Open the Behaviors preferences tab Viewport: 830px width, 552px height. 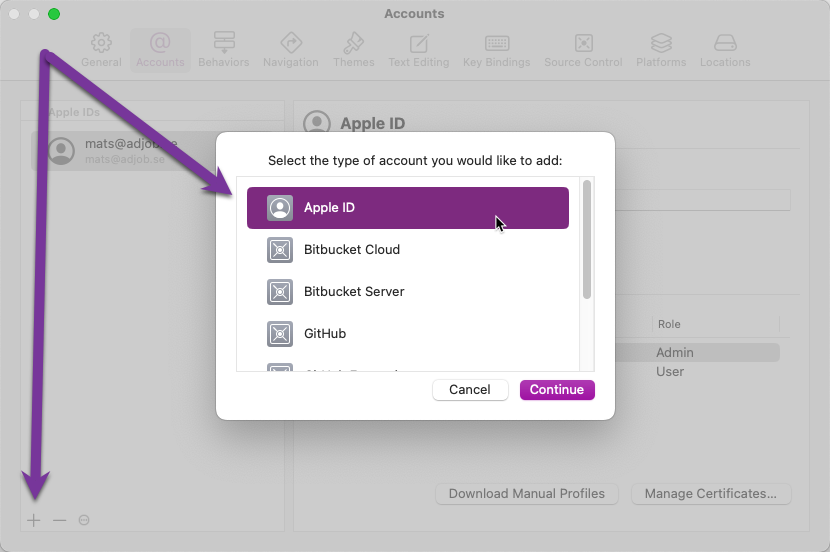click(x=224, y=50)
